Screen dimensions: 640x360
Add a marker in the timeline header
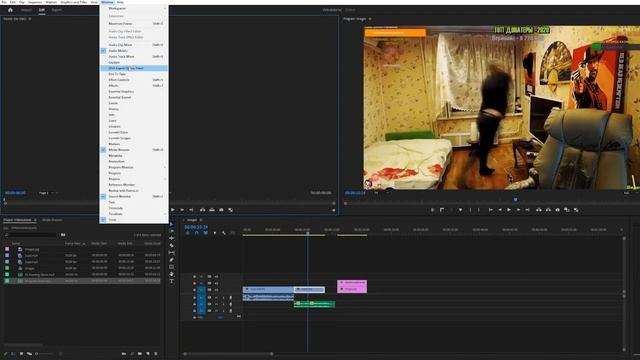pos(215,233)
